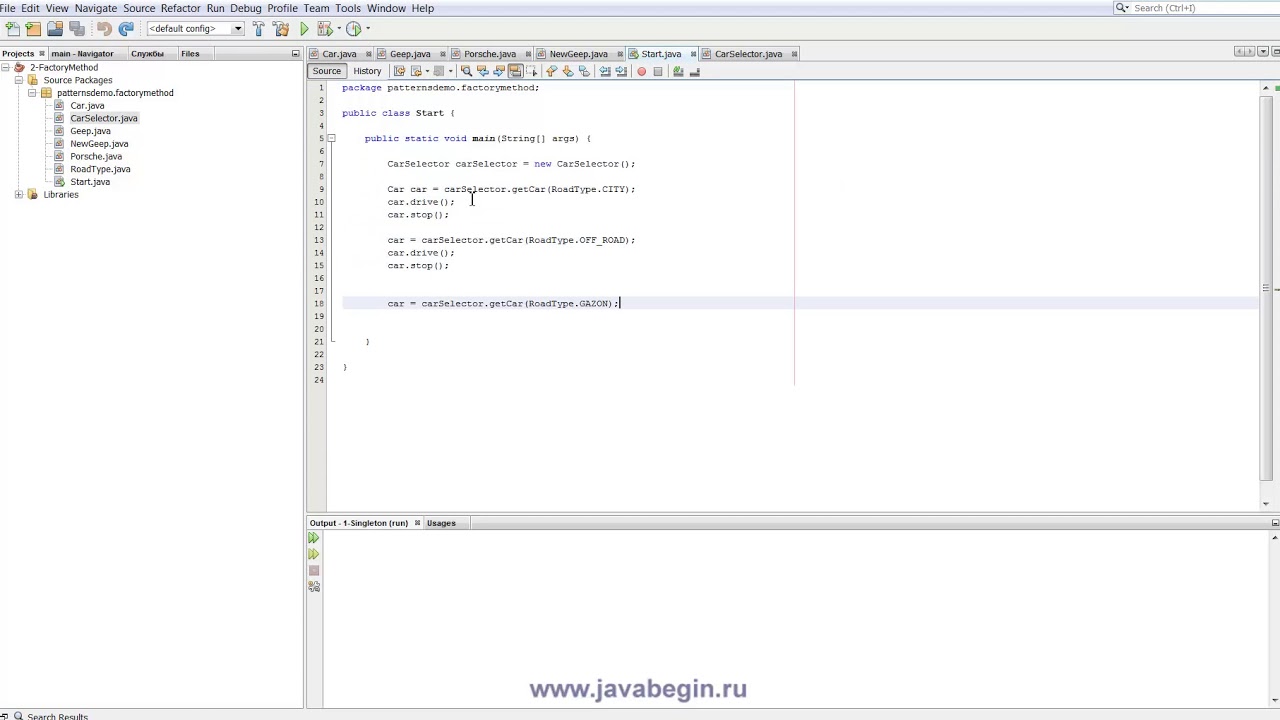Toggle Highlight Search in editor toolbar
Screen dimensions: 1280x720
click(515, 71)
